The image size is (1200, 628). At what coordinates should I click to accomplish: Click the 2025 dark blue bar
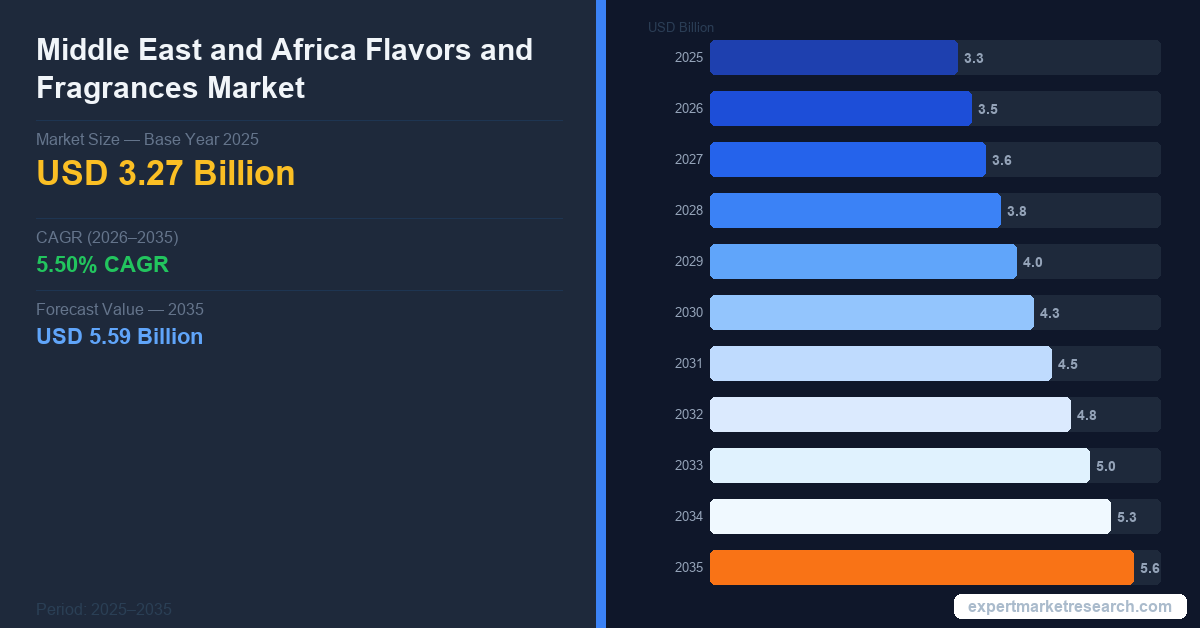click(833, 58)
